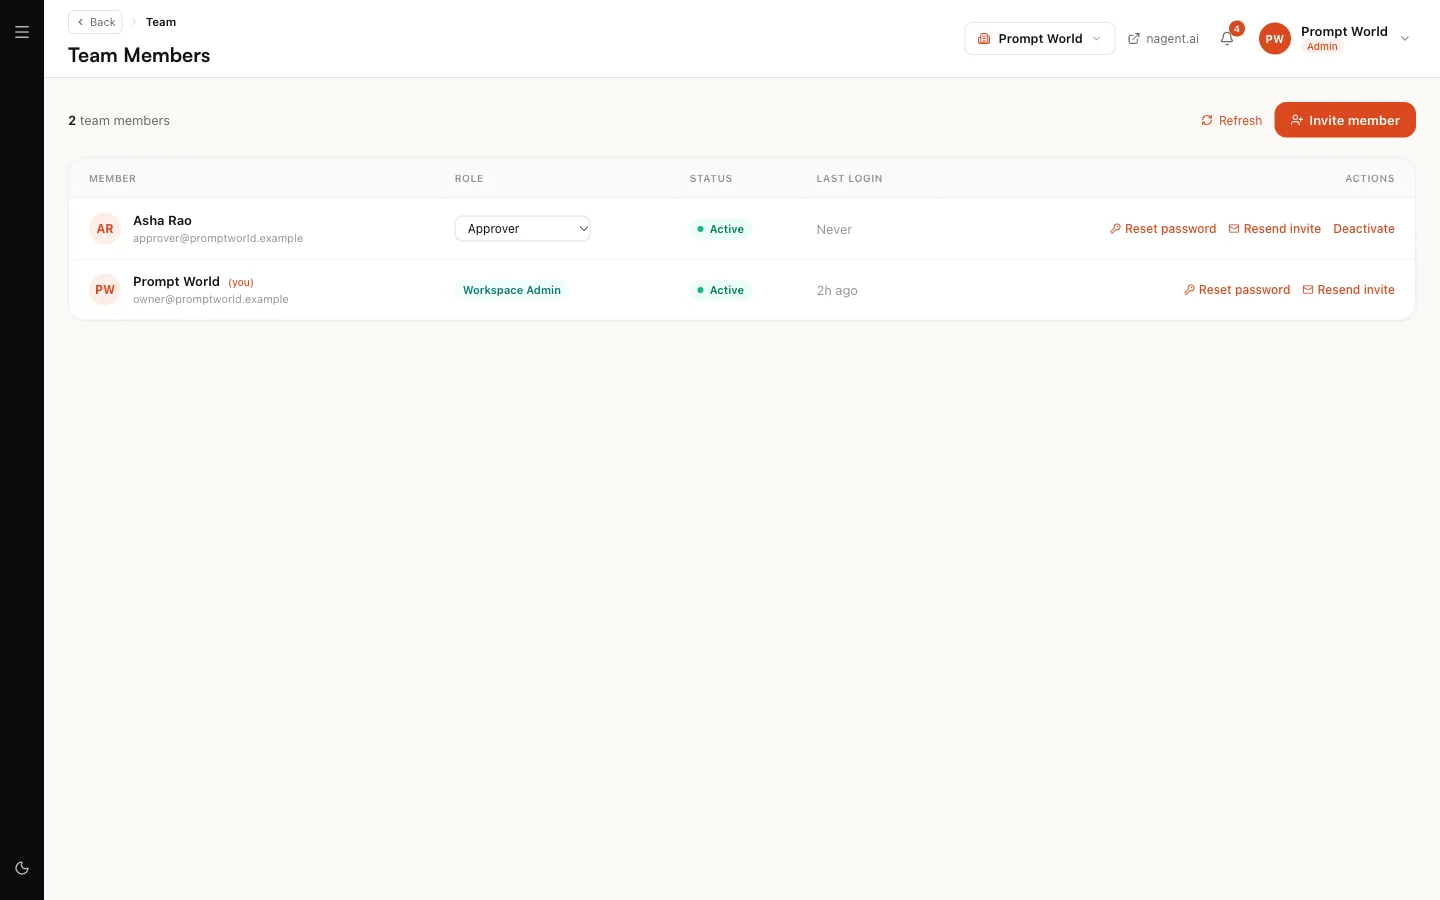Resend invite to Prompt World owner
Viewport: 1440px width, 900px height.
[x=1349, y=290]
